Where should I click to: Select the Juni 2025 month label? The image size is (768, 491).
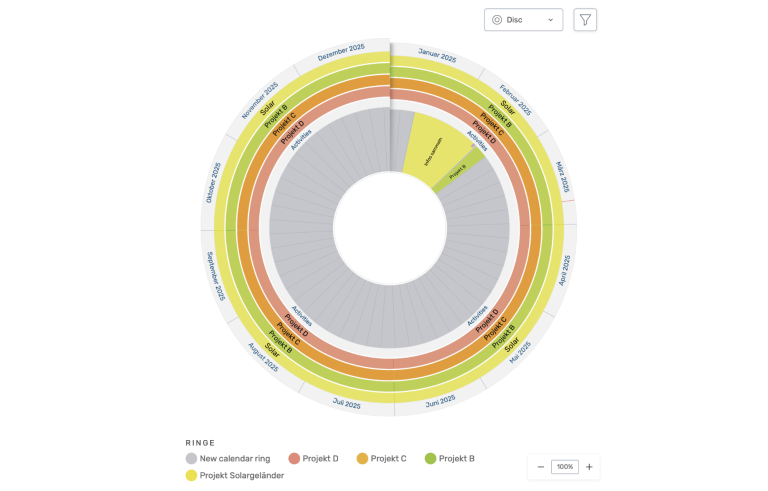click(x=439, y=402)
